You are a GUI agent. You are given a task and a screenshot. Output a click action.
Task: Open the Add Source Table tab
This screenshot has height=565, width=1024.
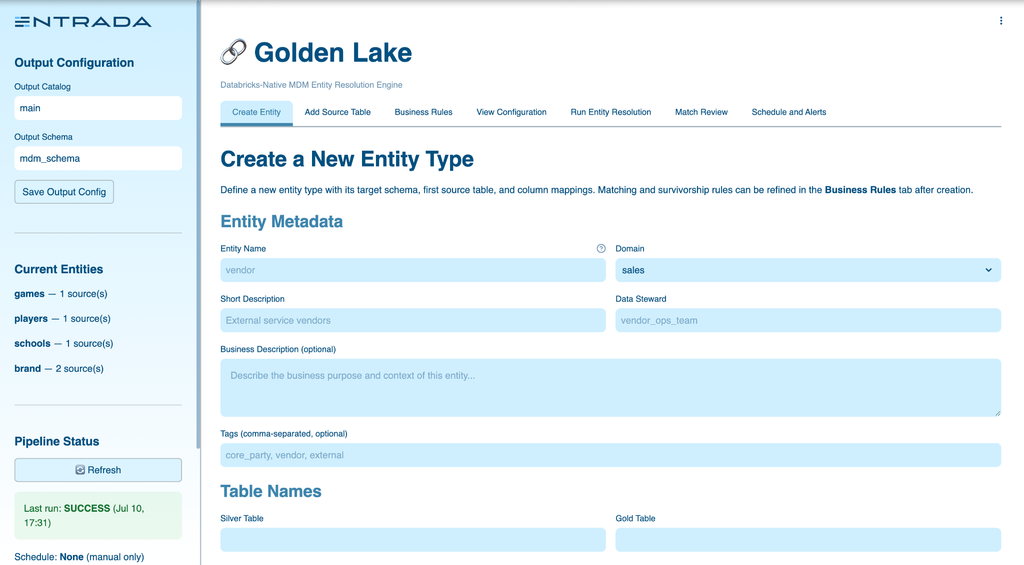click(x=338, y=112)
